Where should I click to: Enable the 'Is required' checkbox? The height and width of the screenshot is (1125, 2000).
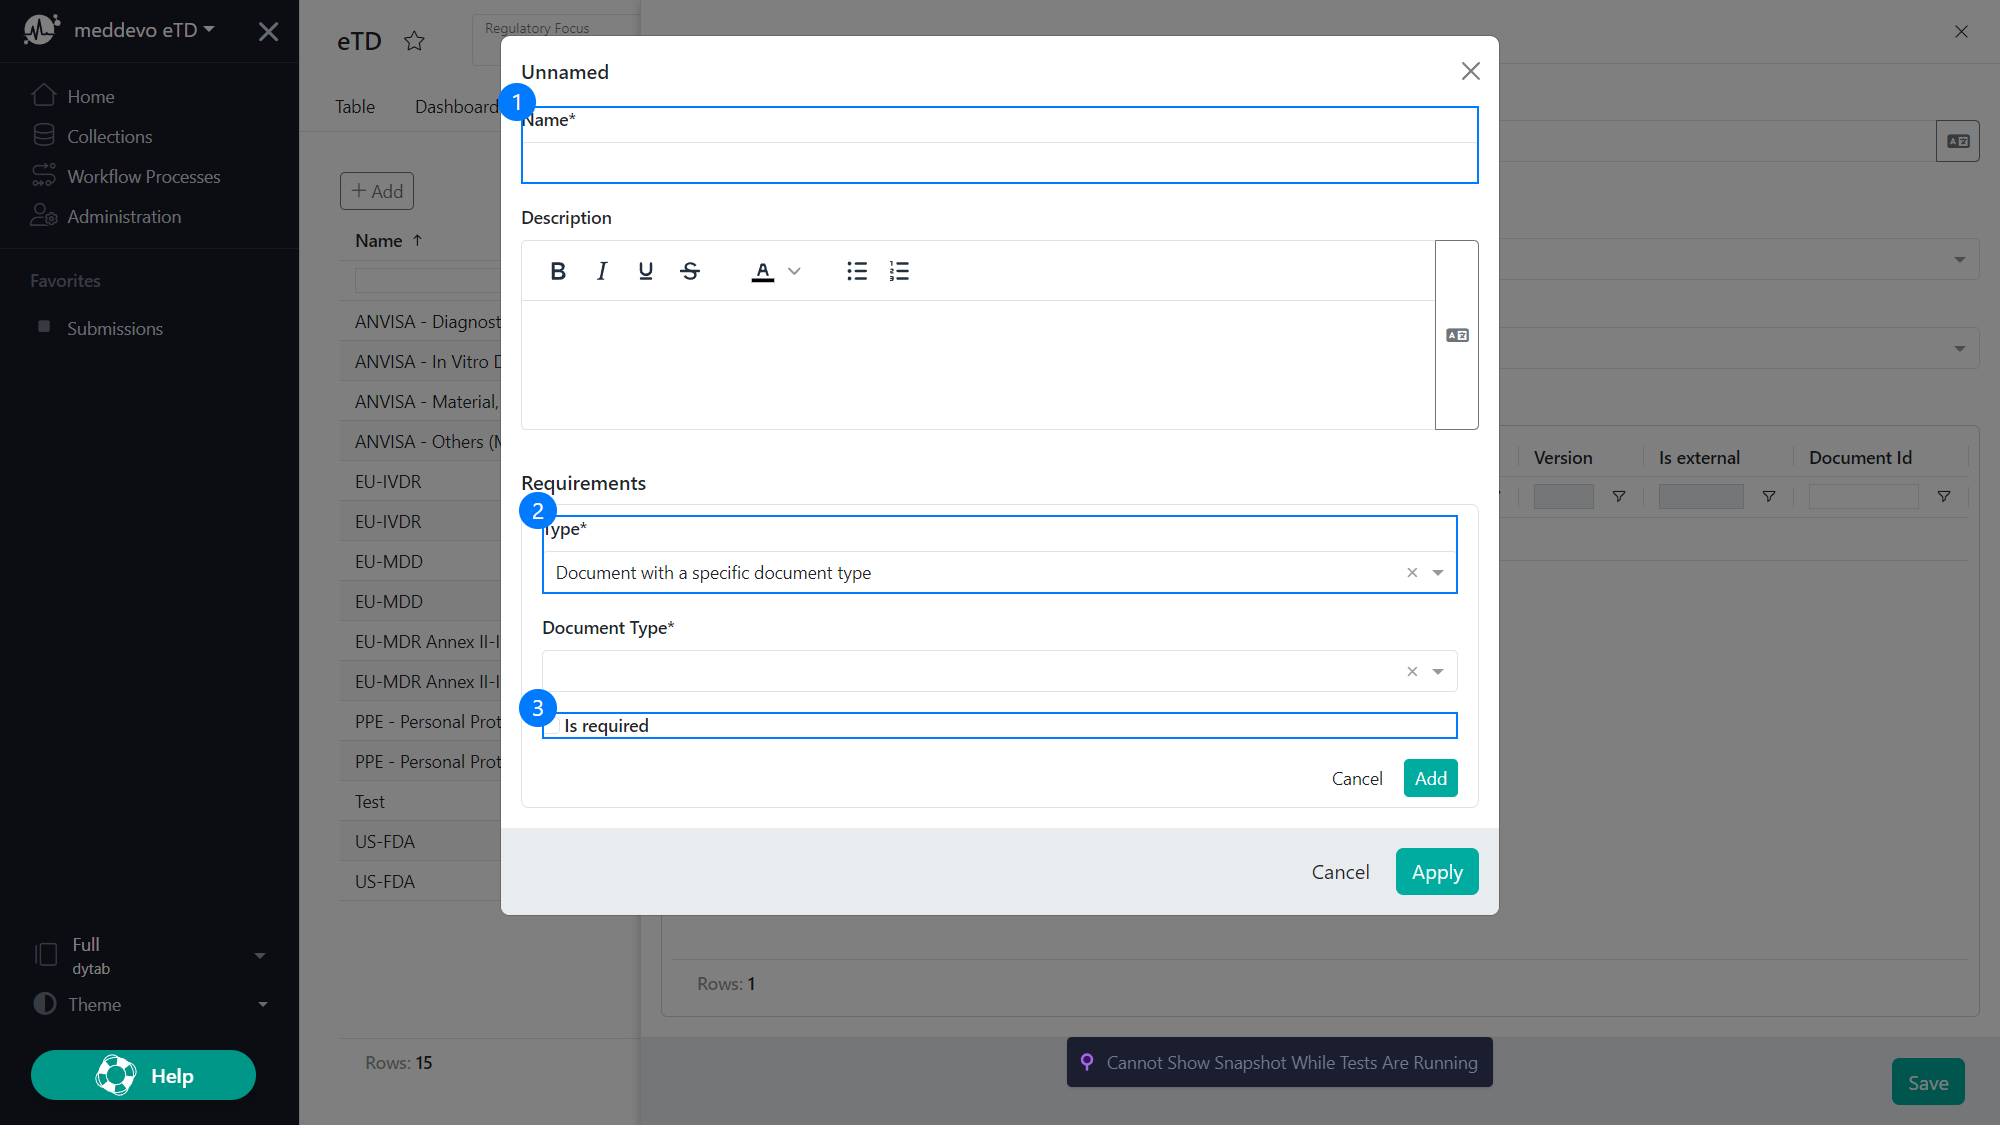pos(552,725)
